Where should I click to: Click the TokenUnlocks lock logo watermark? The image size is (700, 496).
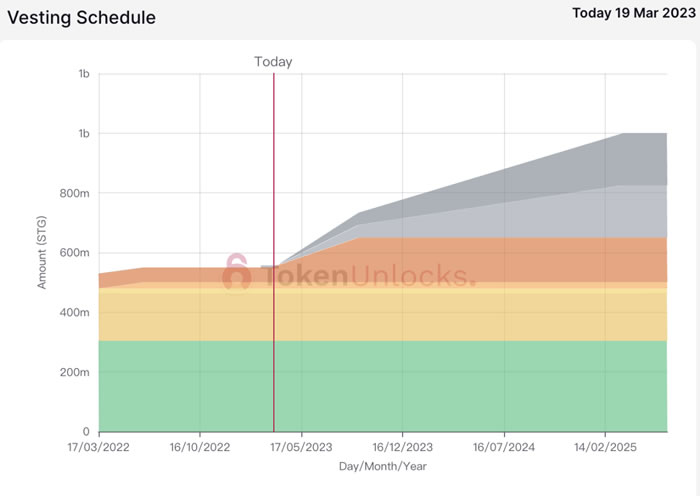coord(236,273)
